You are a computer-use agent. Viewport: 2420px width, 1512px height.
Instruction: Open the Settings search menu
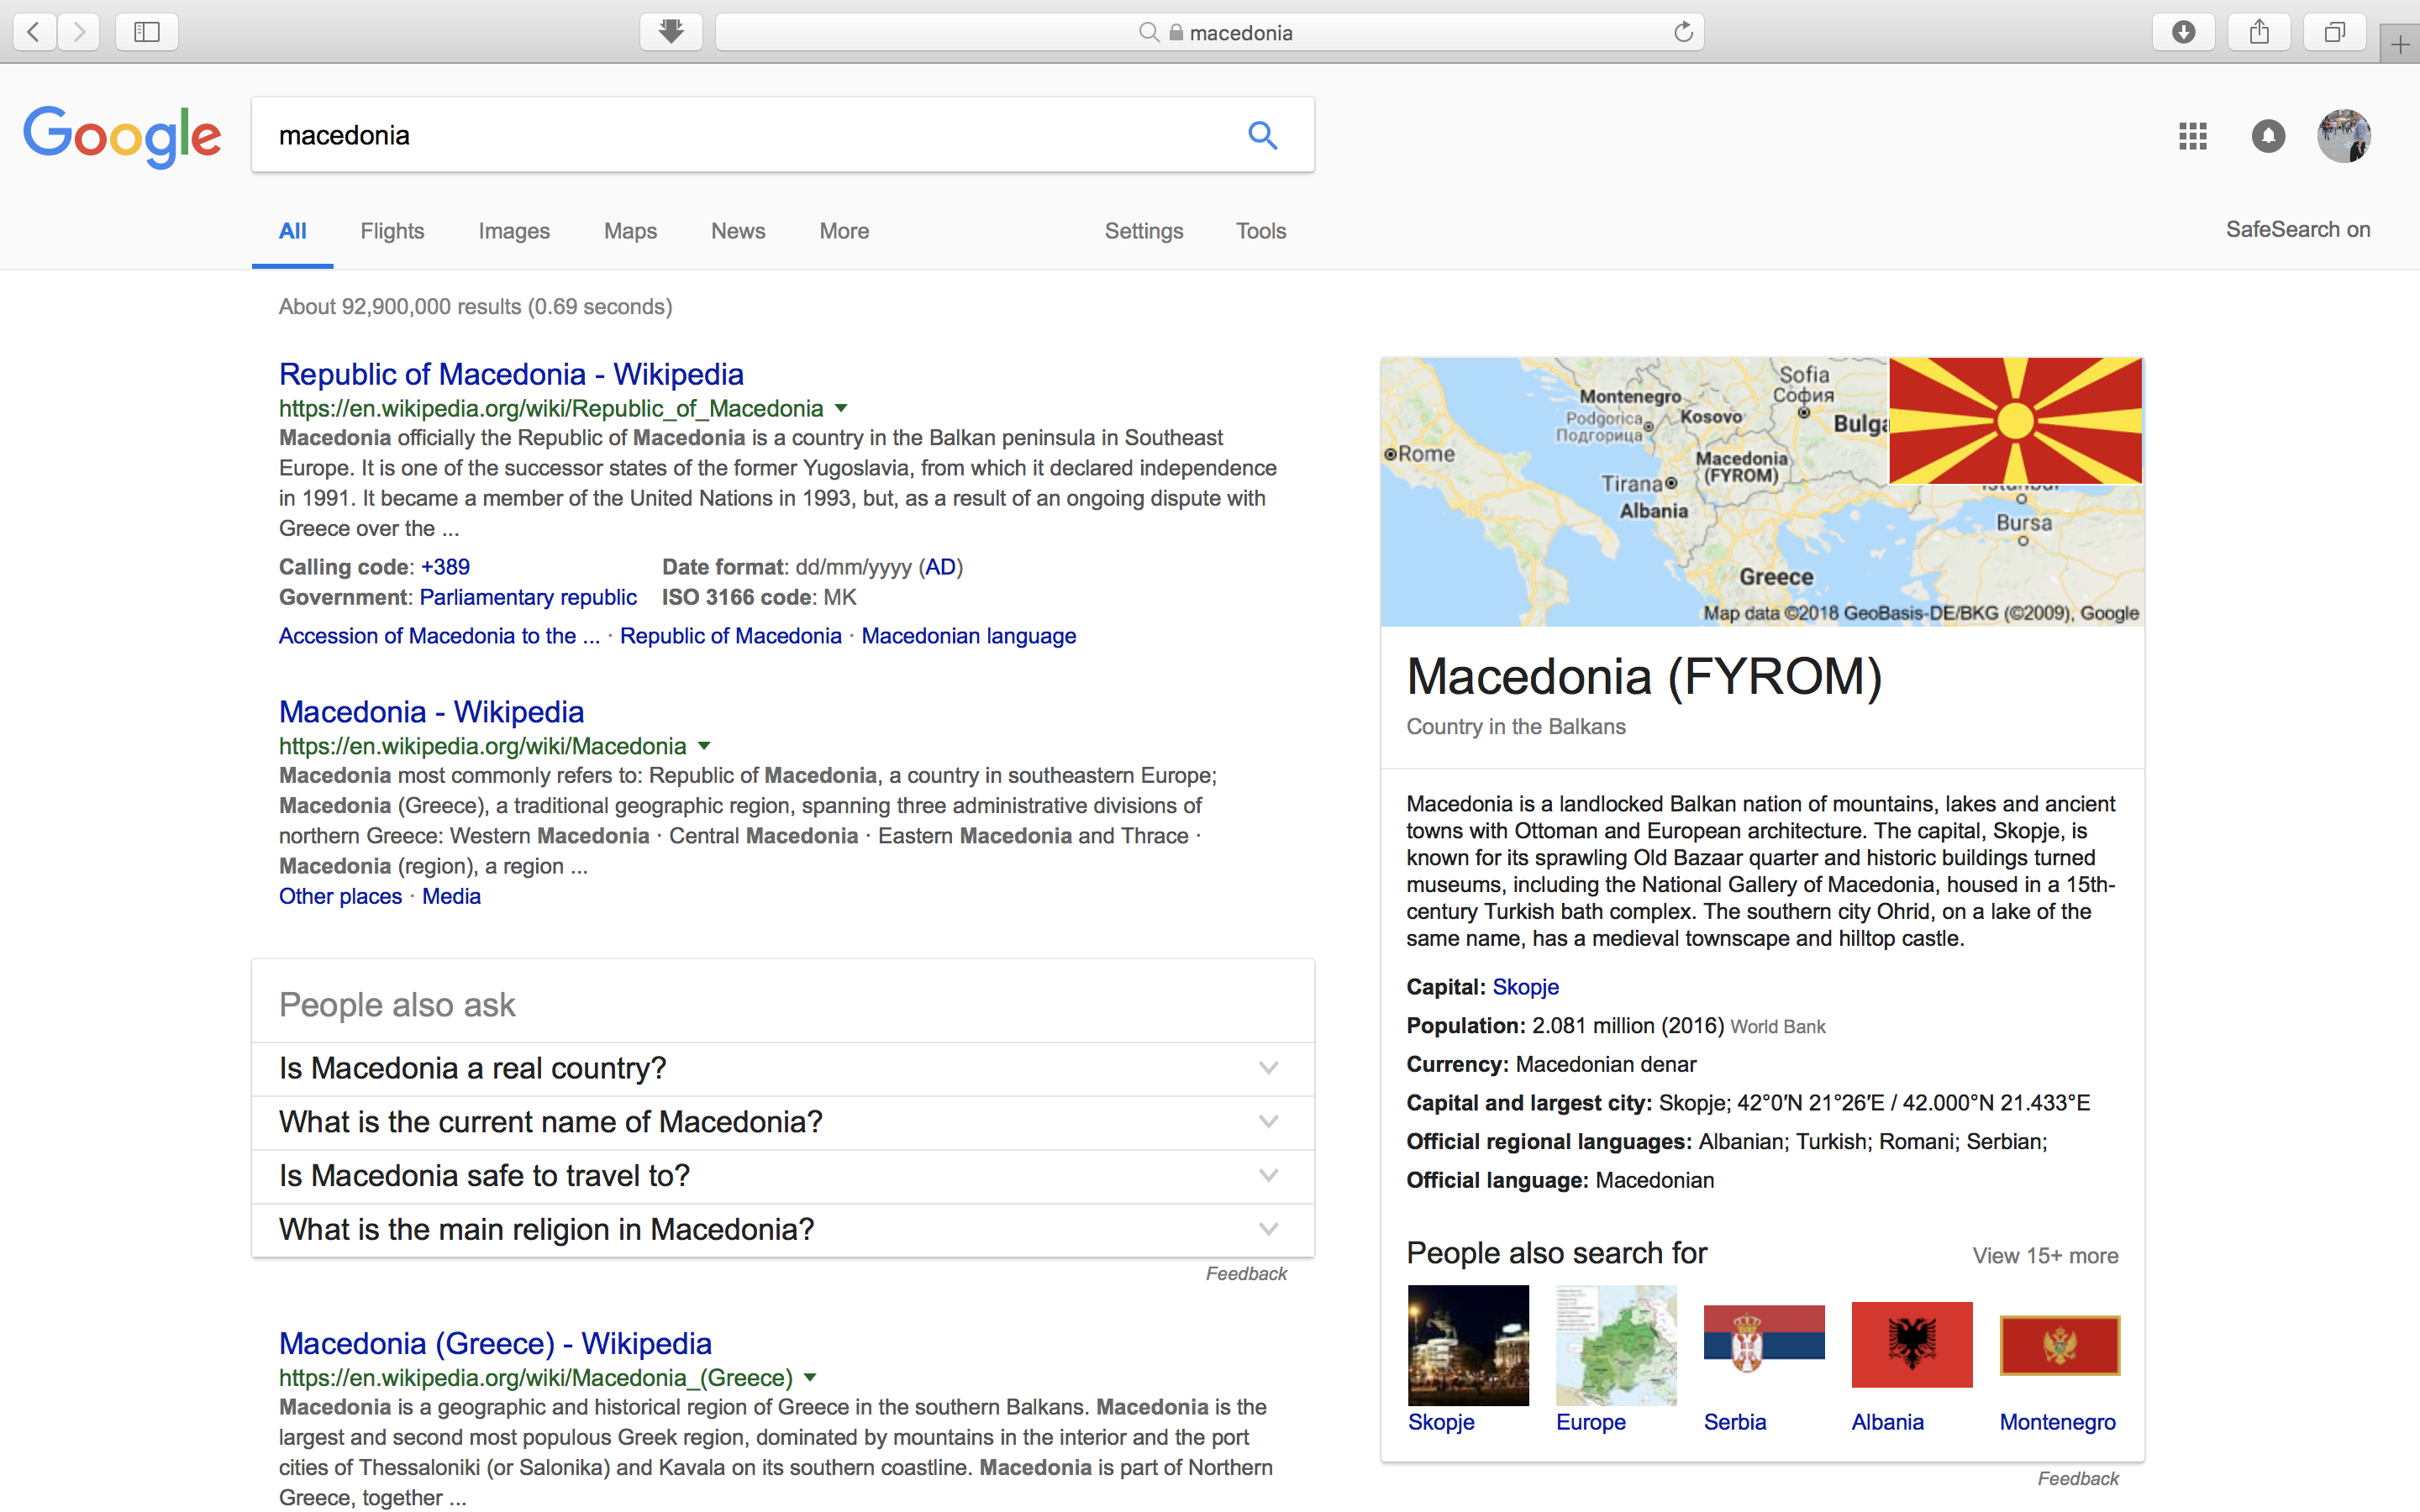1144,231
